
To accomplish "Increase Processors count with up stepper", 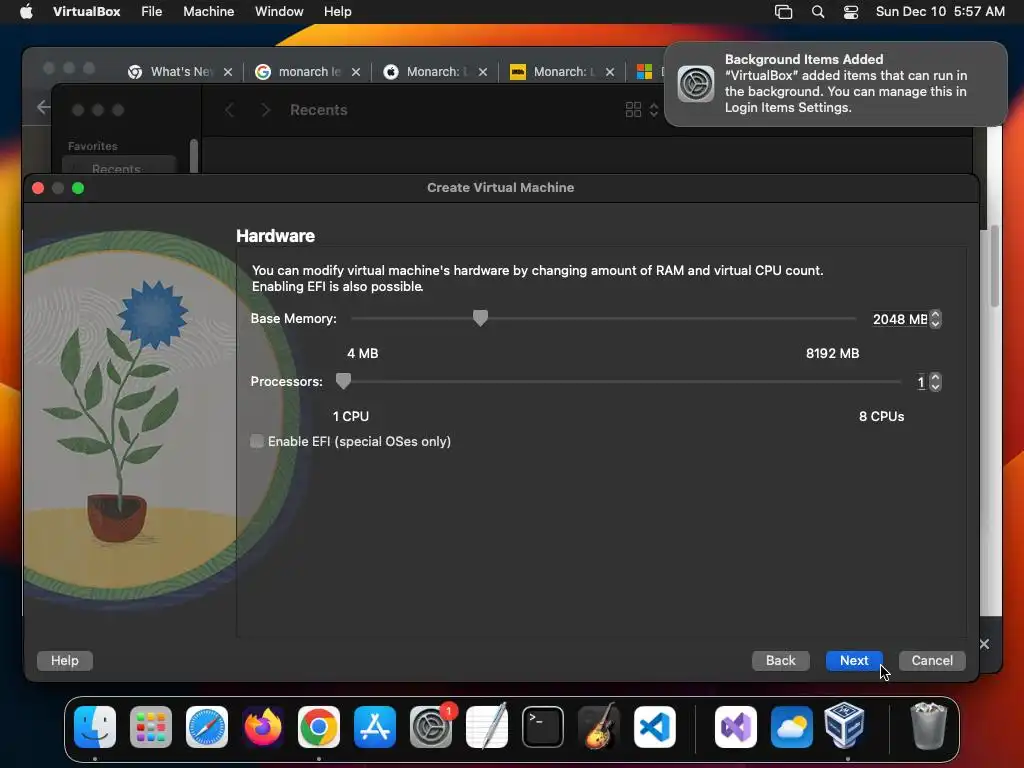I will (x=935, y=377).
